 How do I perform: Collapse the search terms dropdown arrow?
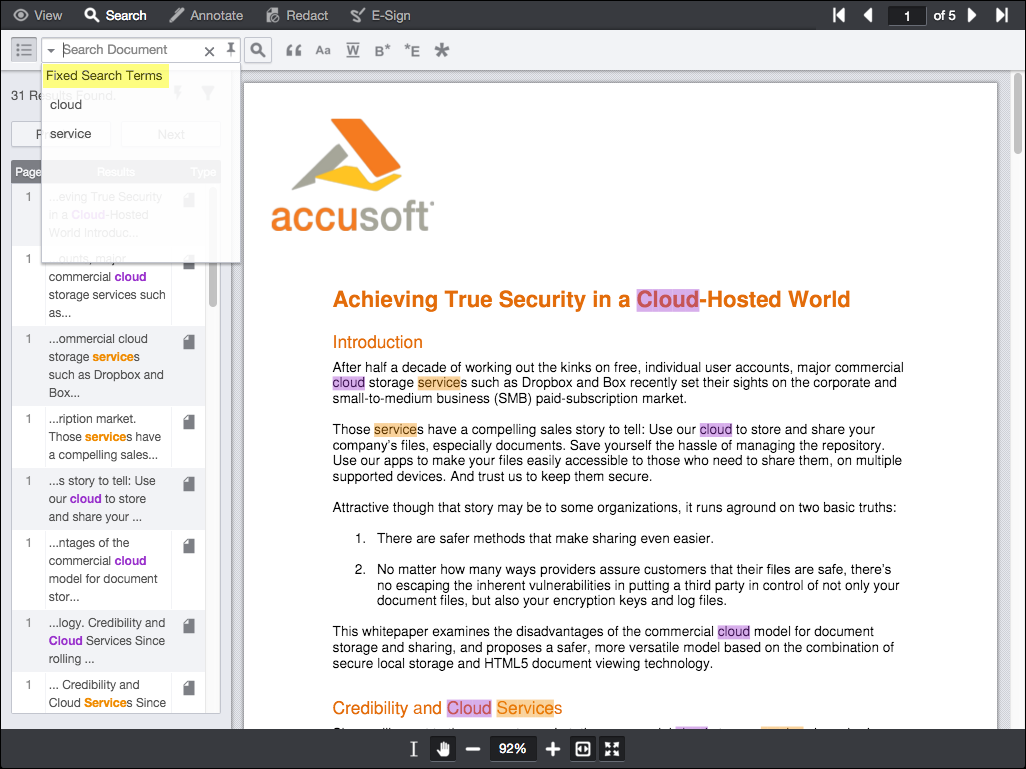click(51, 50)
